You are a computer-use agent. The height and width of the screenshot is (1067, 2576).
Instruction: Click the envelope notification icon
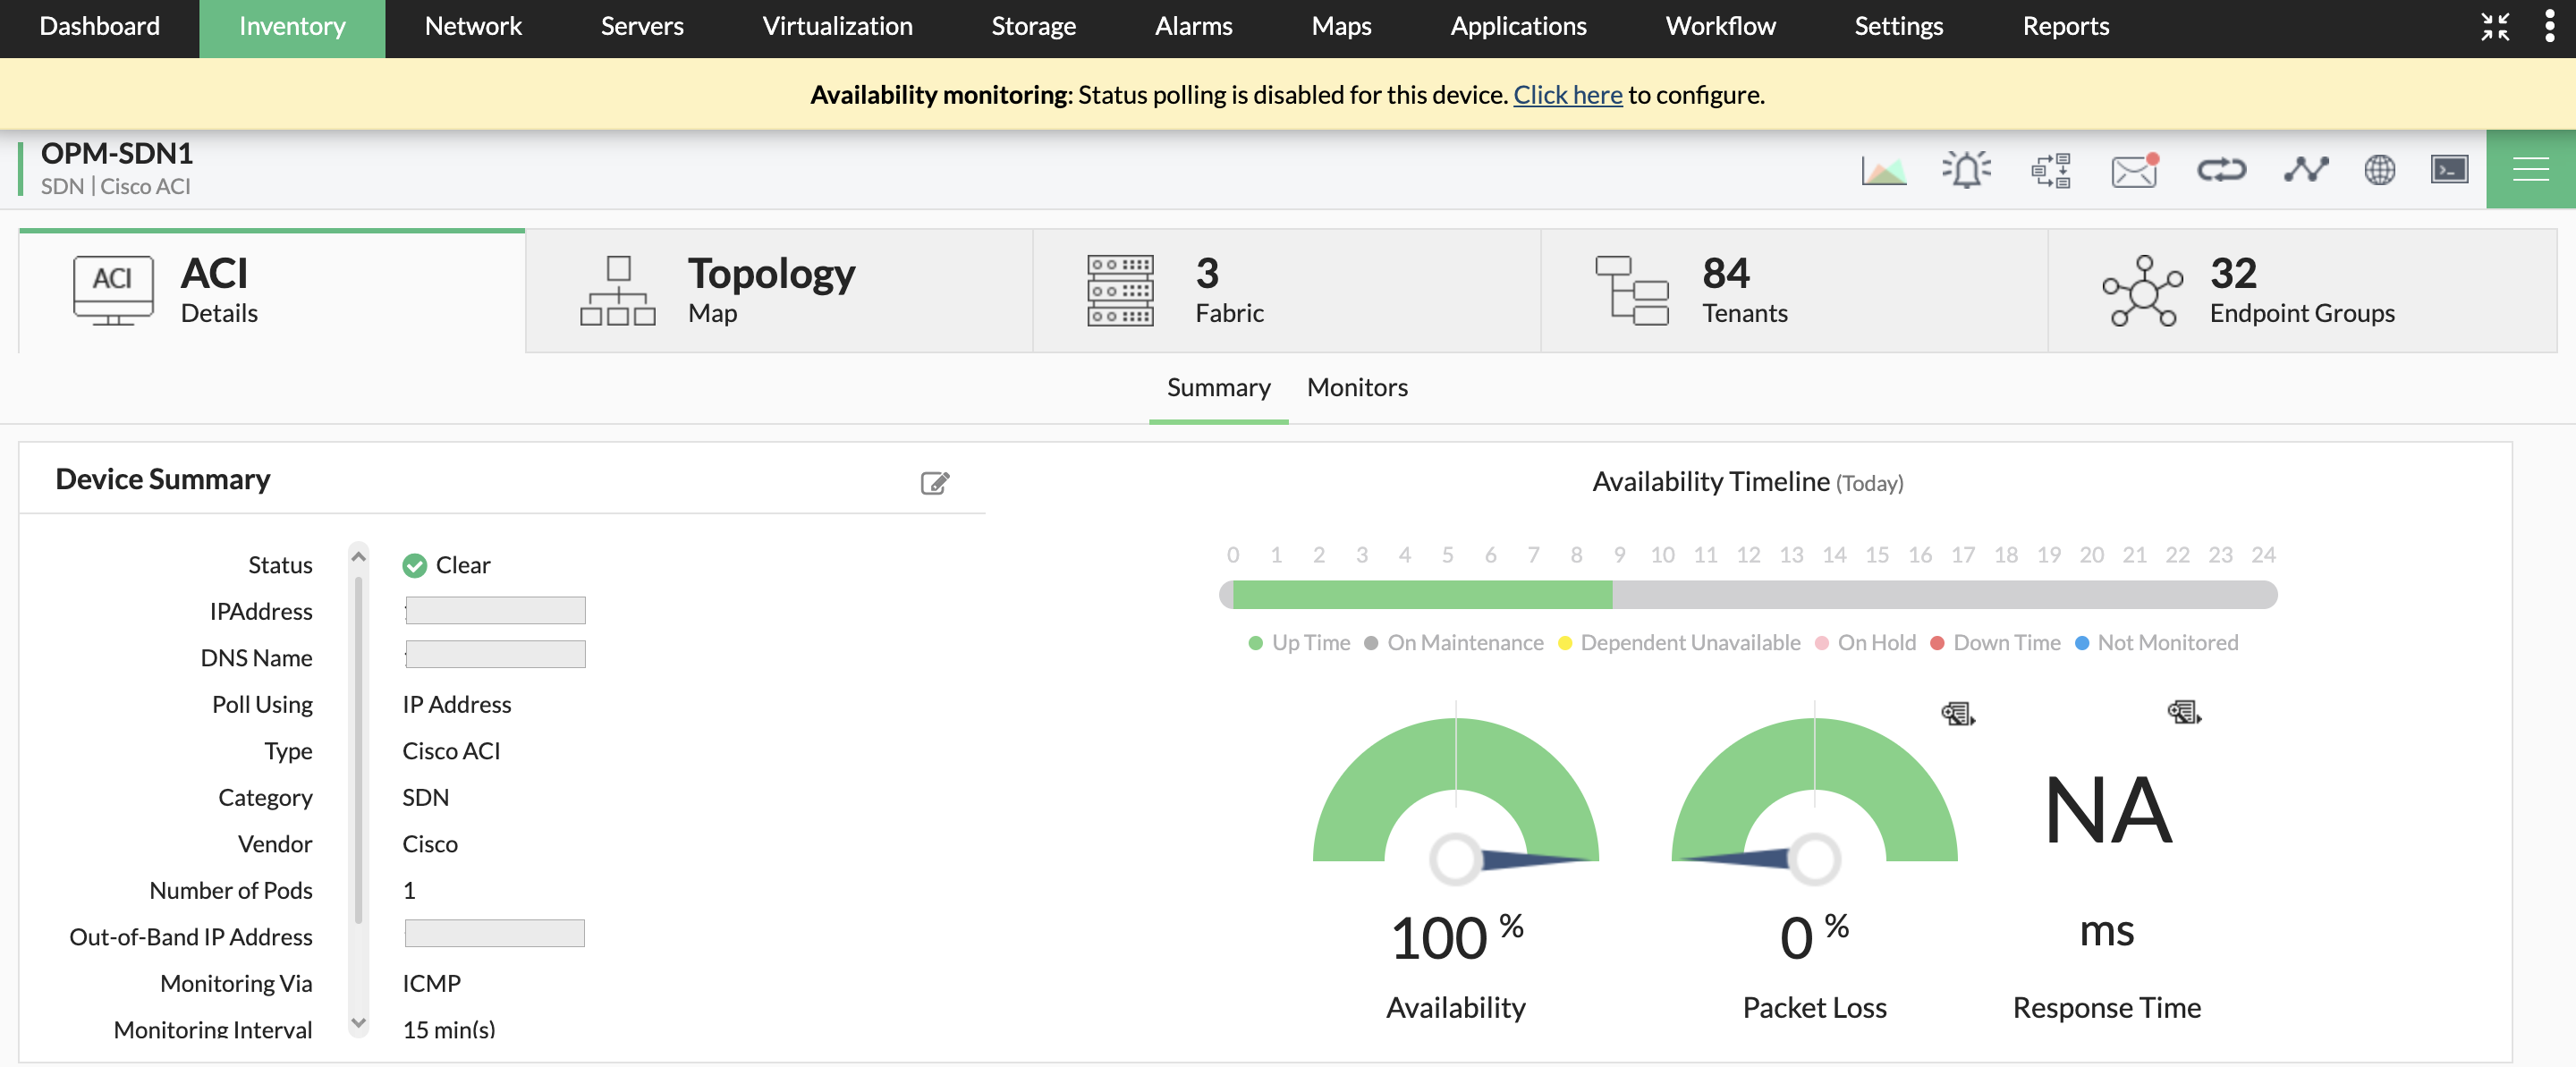coord(2133,170)
